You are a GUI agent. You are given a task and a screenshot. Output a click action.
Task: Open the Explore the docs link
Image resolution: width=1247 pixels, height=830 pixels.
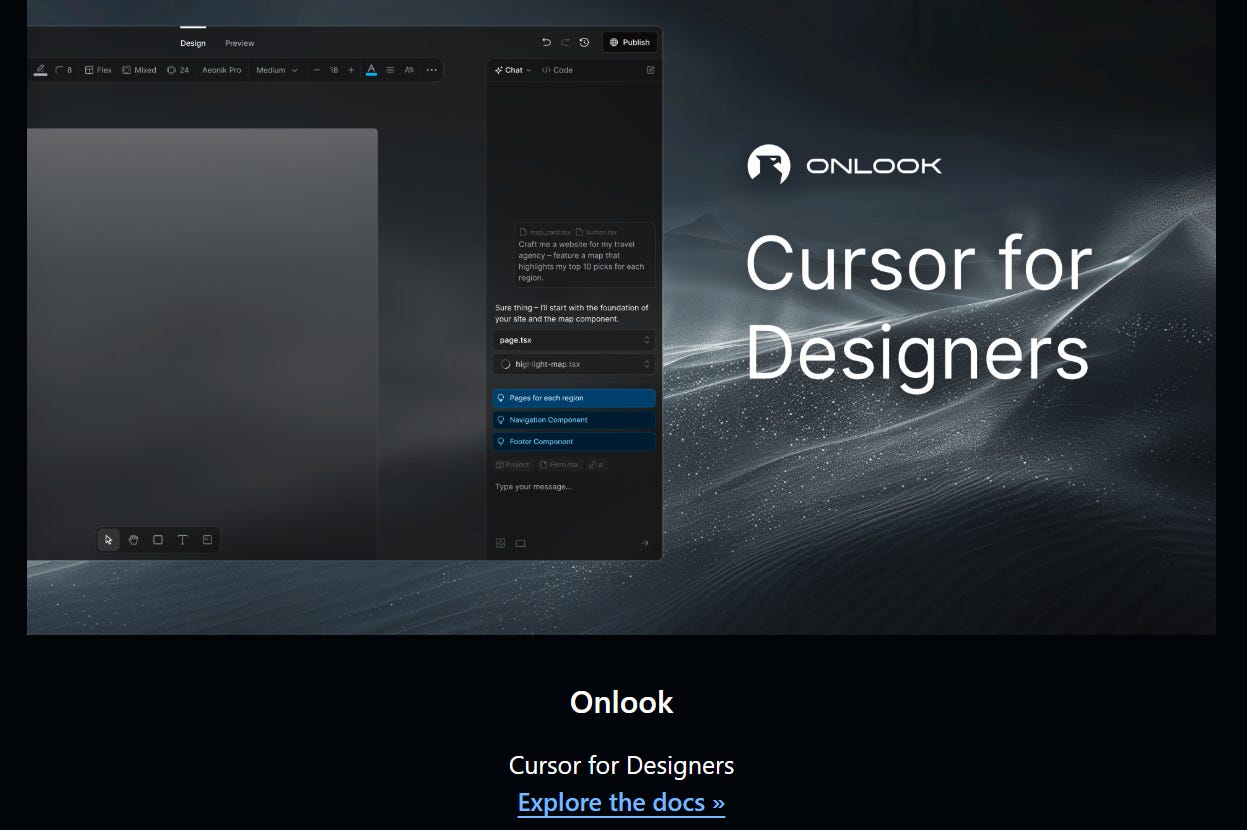click(621, 803)
